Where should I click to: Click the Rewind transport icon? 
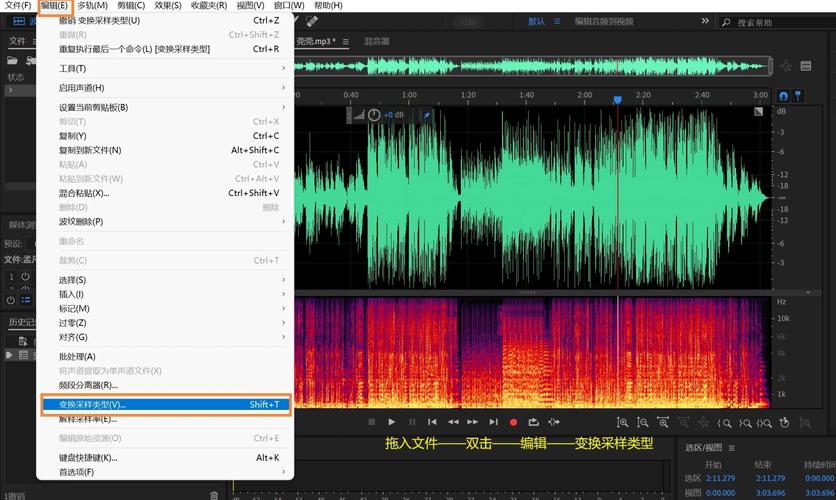453,423
